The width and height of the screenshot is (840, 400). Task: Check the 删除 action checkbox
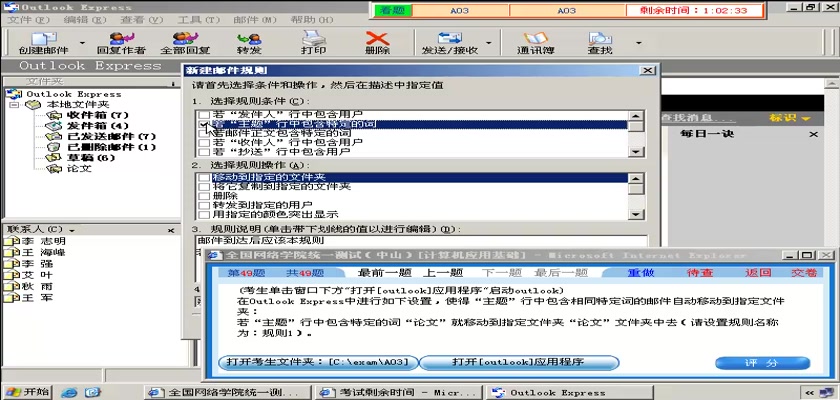(203, 196)
